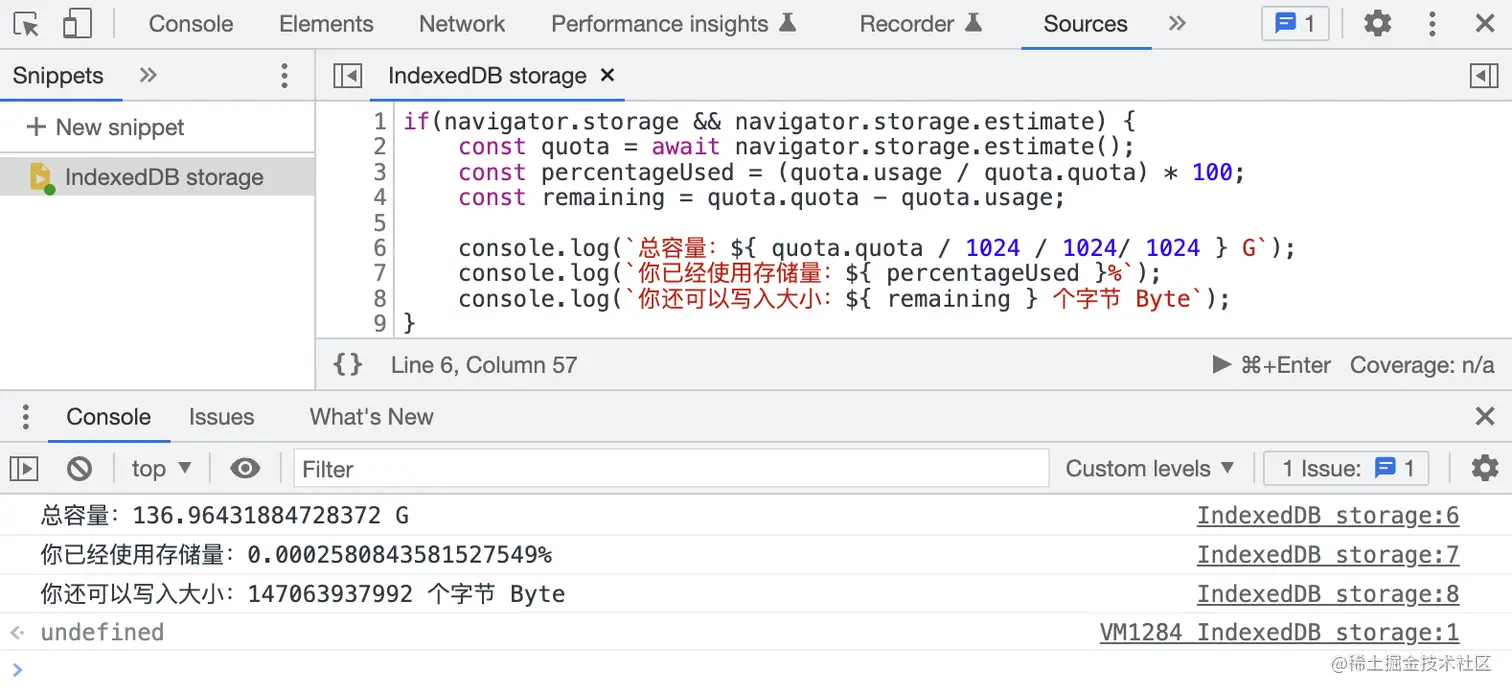Hide the navigator sidebar pane

[x=347, y=76]
